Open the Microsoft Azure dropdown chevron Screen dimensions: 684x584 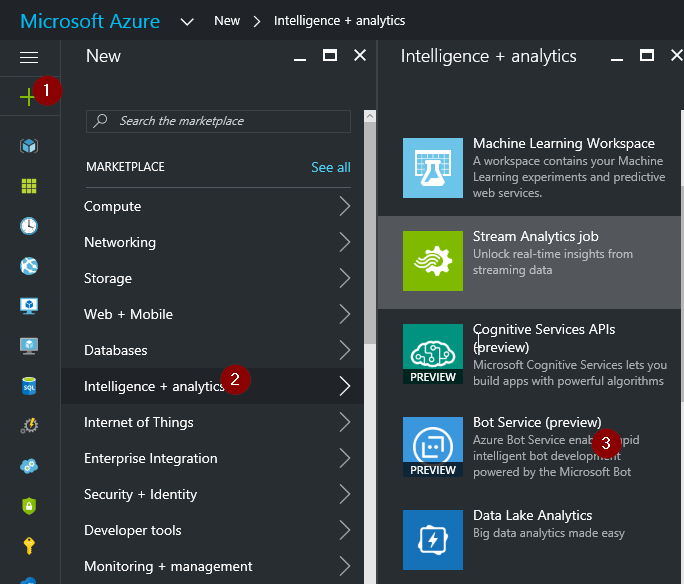click(187, 21)
